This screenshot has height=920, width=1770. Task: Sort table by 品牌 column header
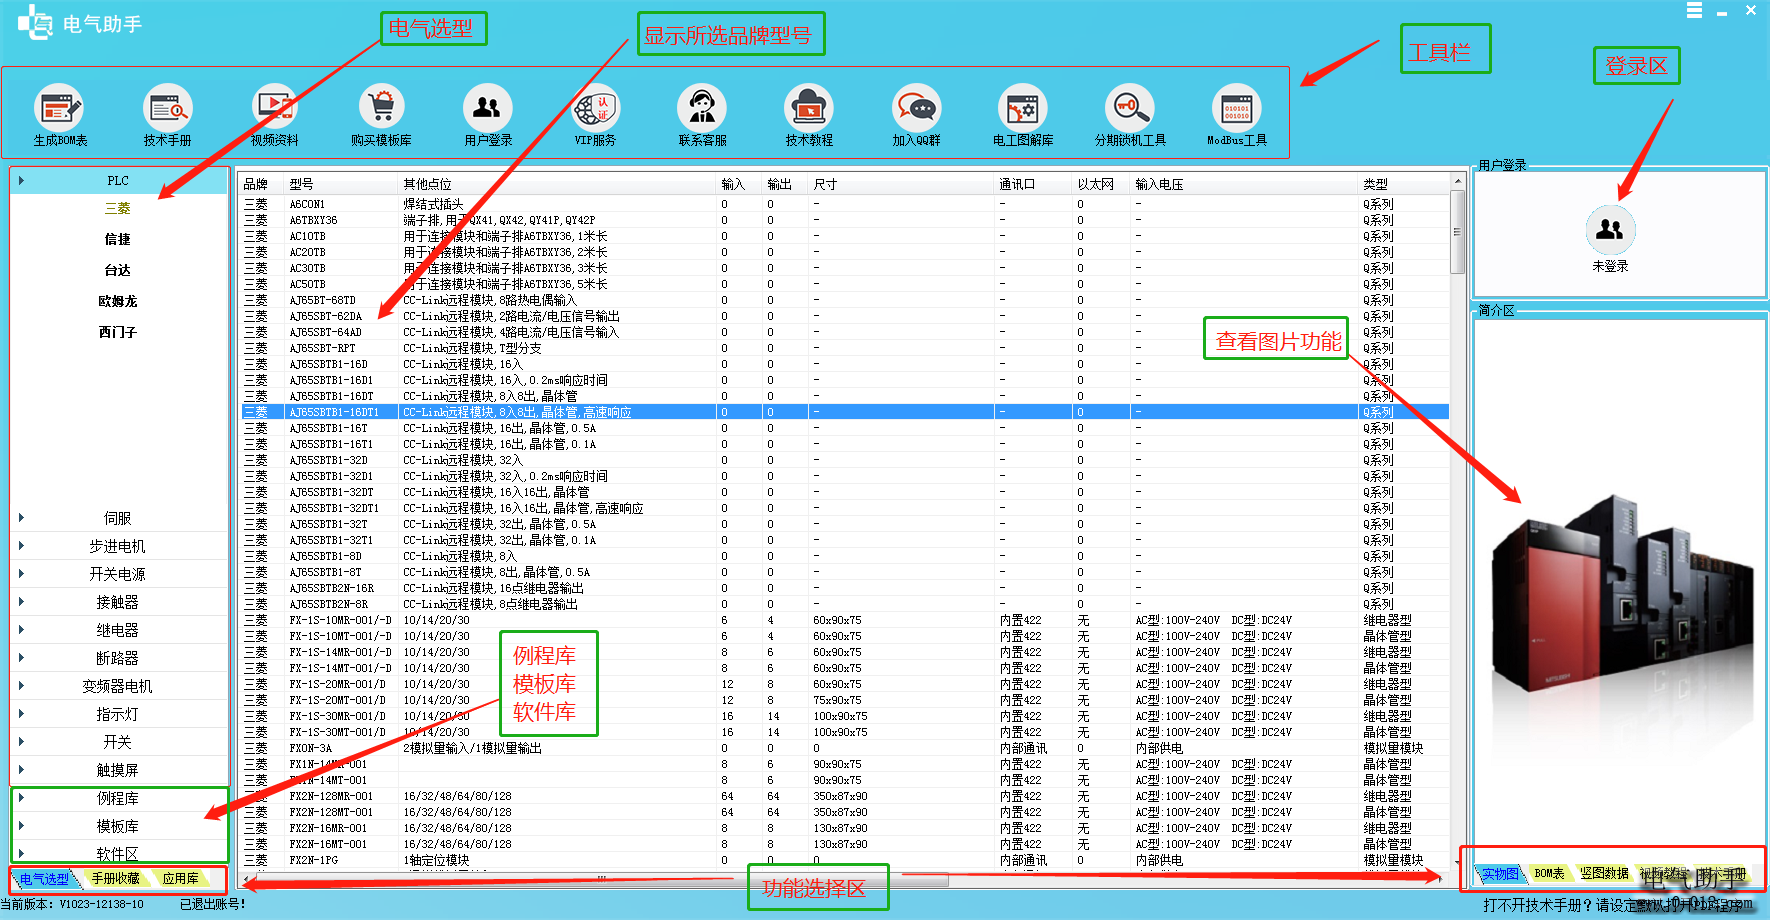[x=262, y=184]
